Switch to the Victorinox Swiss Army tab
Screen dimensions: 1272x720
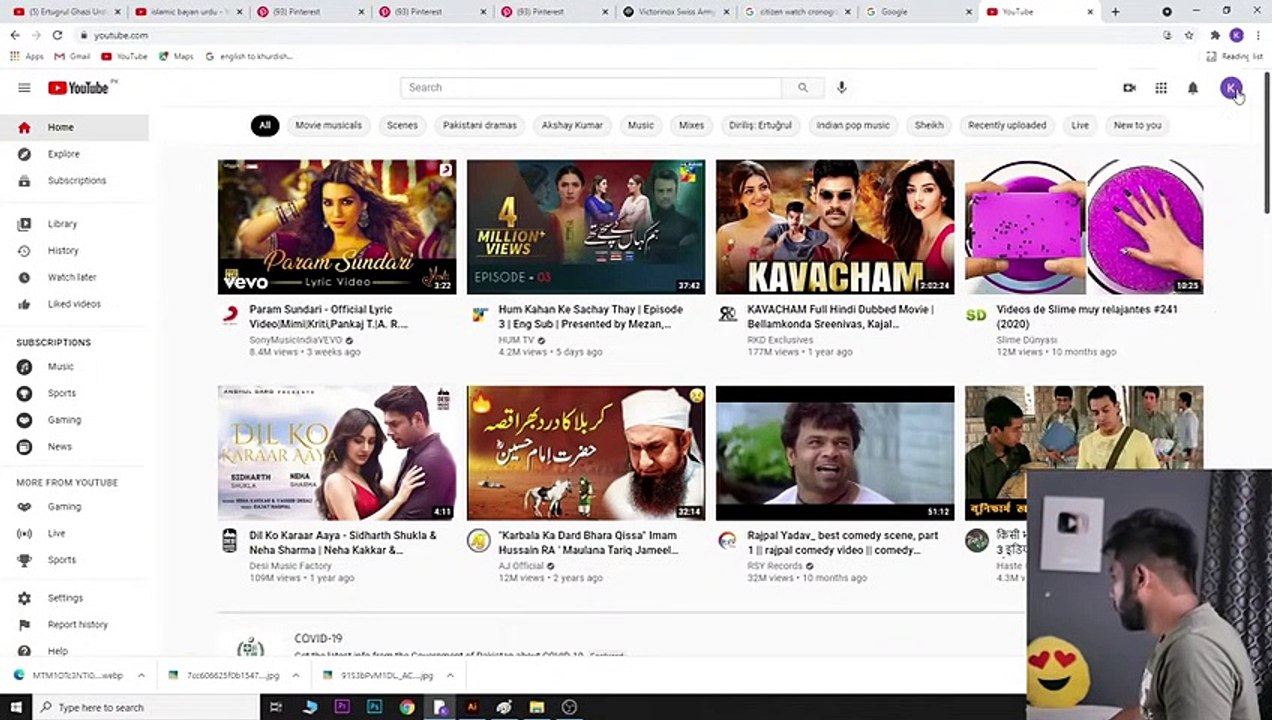675,12
